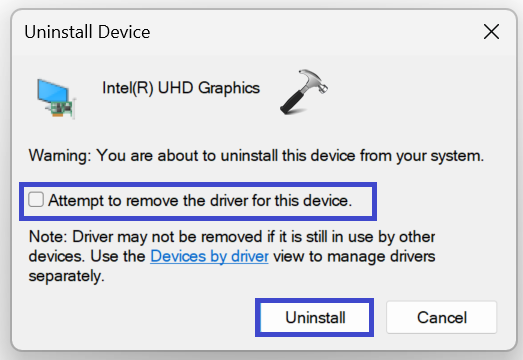Click the "Warning:" word in the message
This screenshot has height=360, width=523.
click(60, 156)
